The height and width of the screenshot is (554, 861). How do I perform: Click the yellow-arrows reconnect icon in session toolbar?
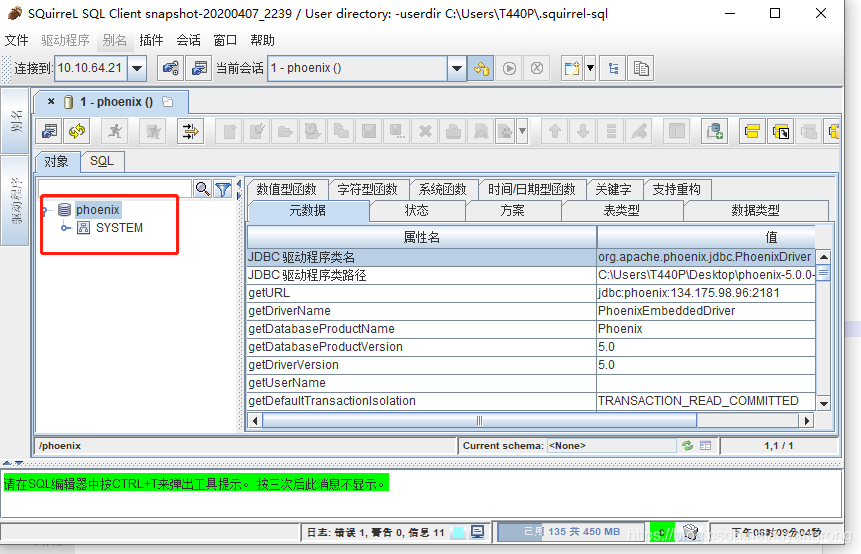click(77, 131)
